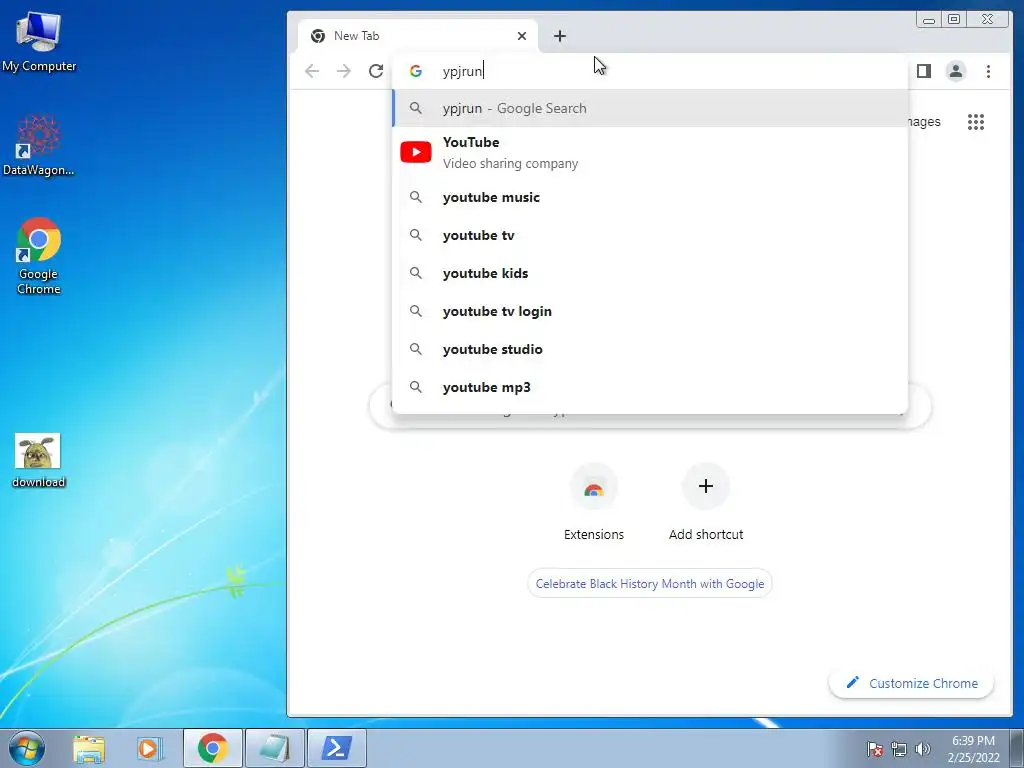Click the Action Center flag tray icon

(875, 749)
